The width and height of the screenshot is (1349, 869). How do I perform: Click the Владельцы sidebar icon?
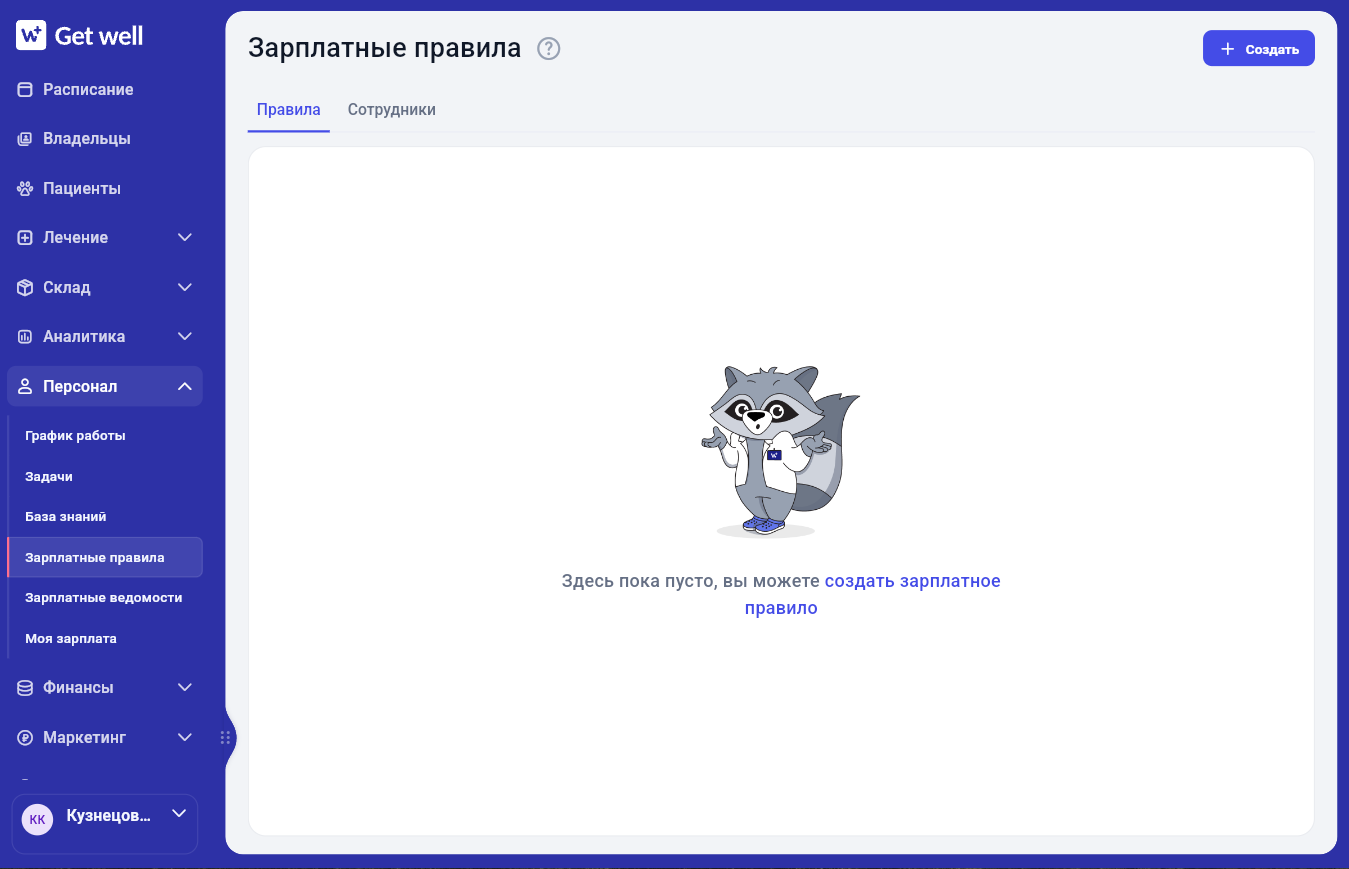click(x=25, y=139)
